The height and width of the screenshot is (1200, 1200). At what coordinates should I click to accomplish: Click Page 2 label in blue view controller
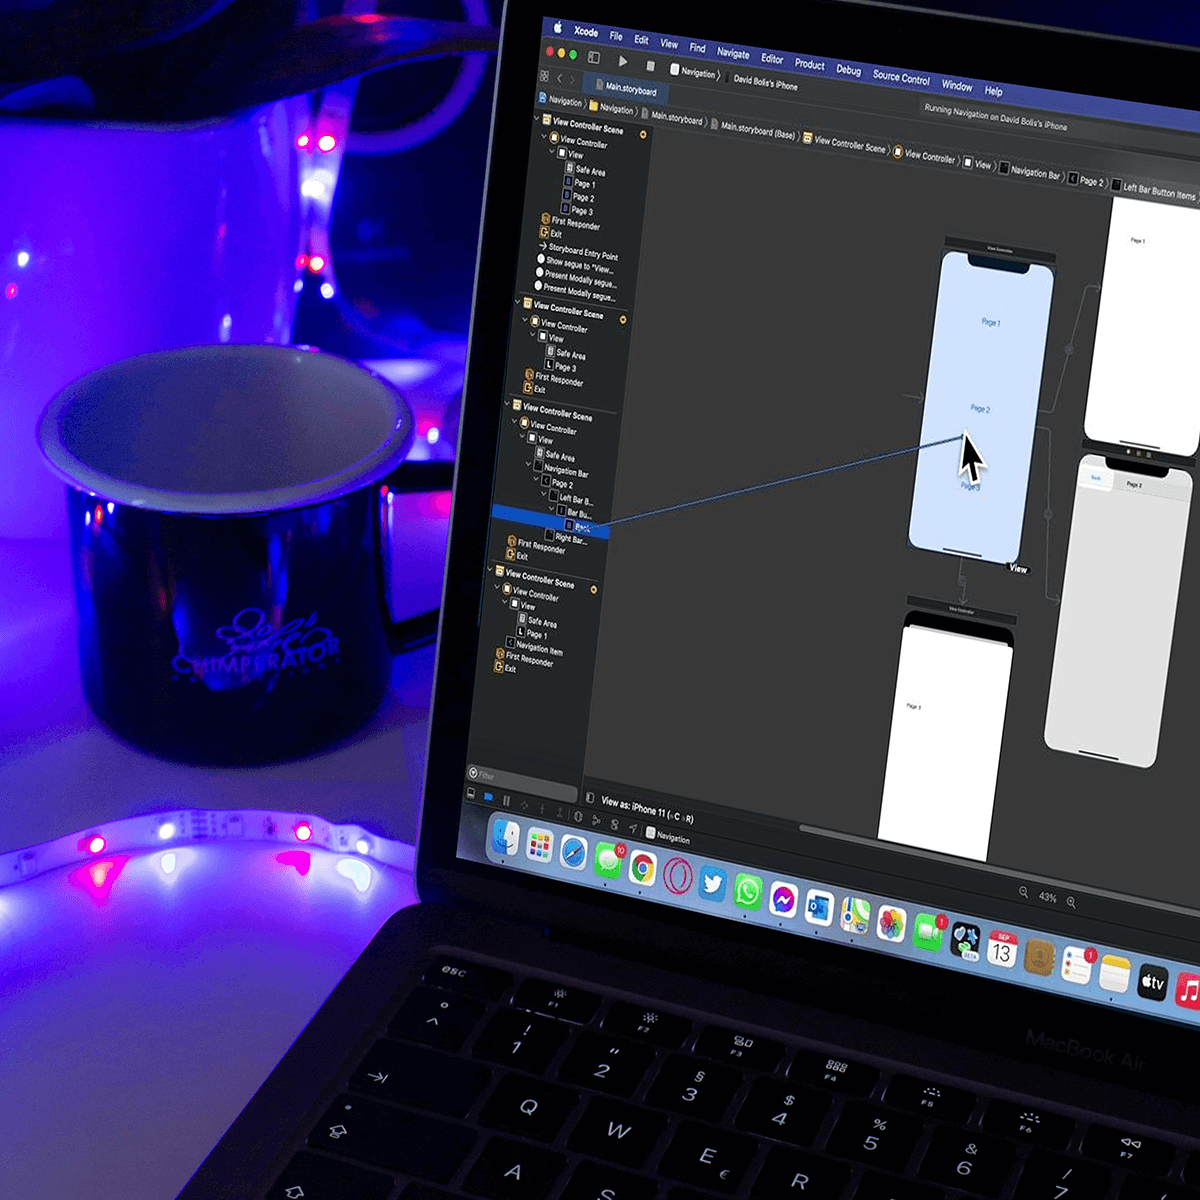coord(980,408)
